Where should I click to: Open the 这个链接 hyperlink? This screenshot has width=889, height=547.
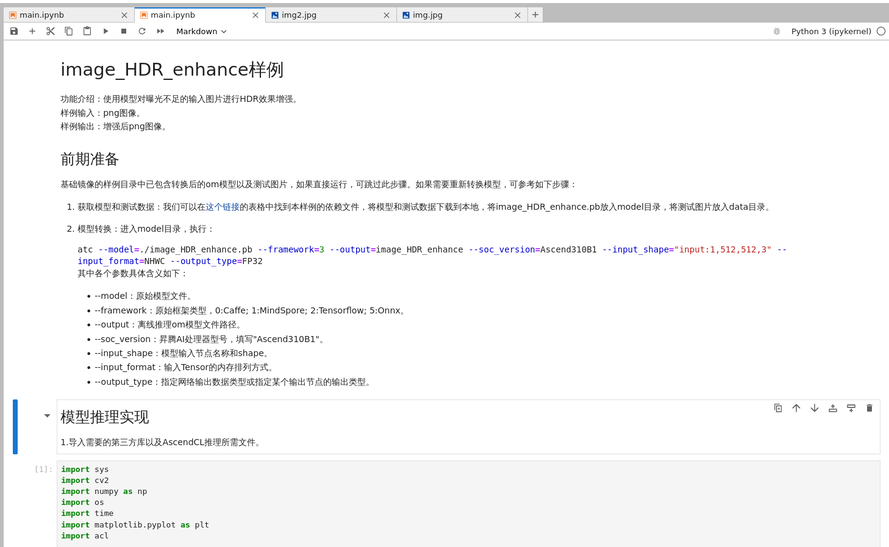222,207
